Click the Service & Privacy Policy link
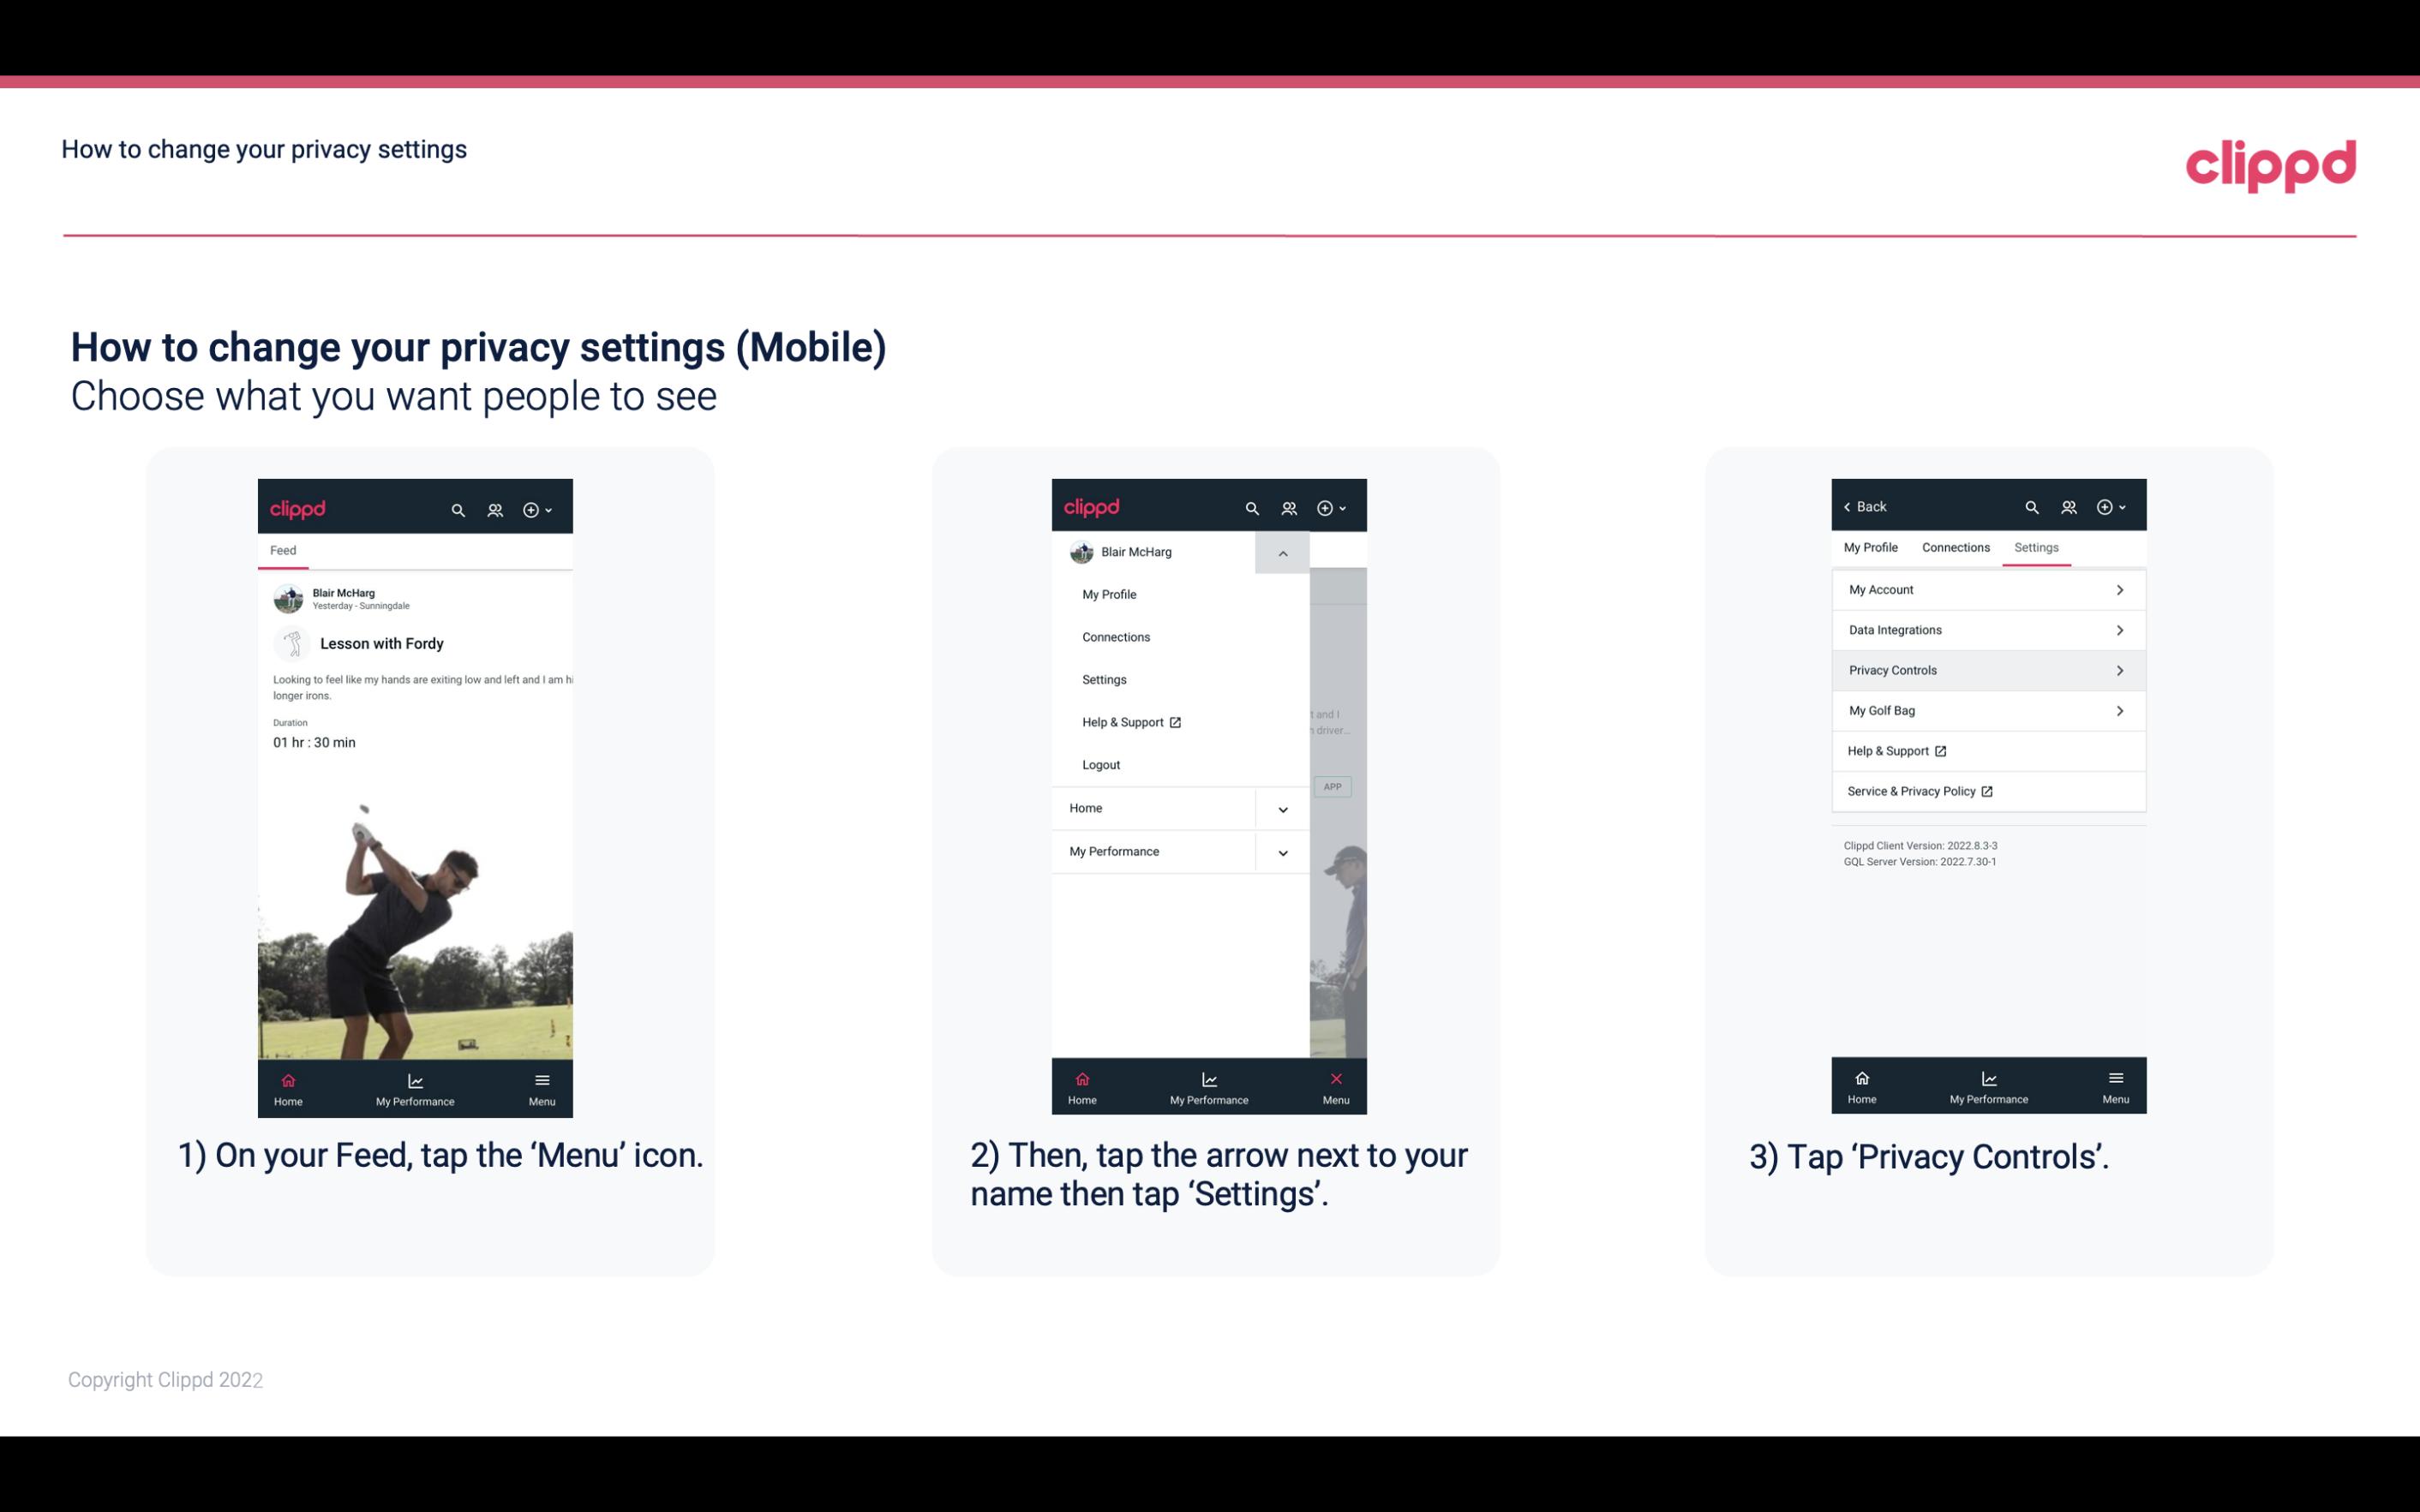Image resolution: width=2420 pixels, height=1512 pixels. click(1920, 791)
